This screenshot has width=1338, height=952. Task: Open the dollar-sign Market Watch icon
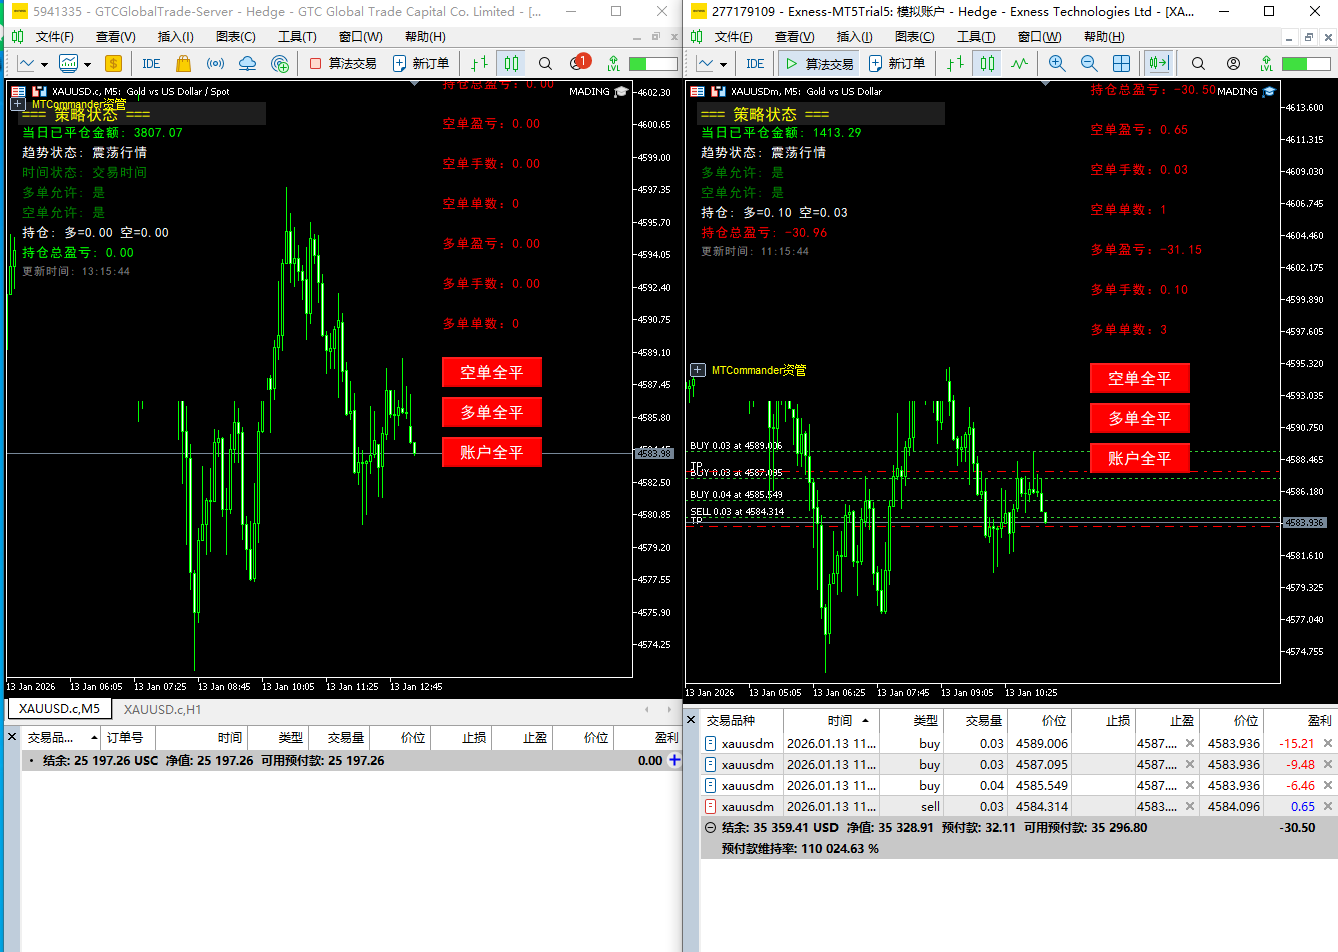(113, 63)
